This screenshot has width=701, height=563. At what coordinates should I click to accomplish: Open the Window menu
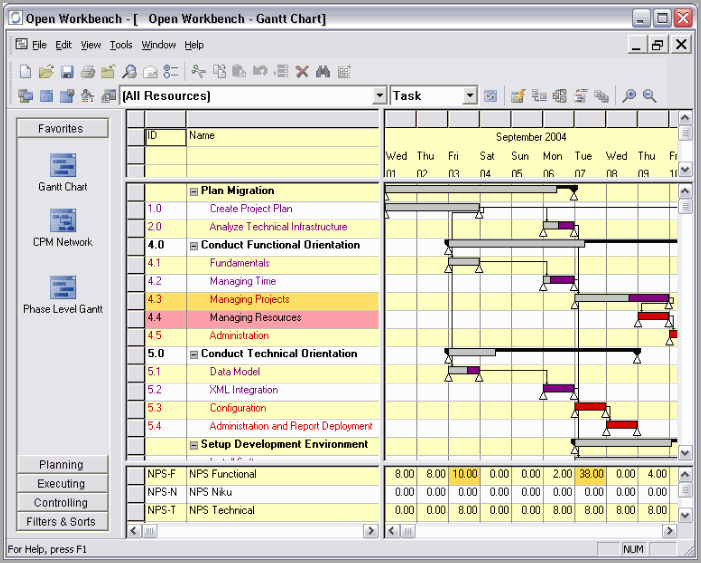[x=159, y=45]
